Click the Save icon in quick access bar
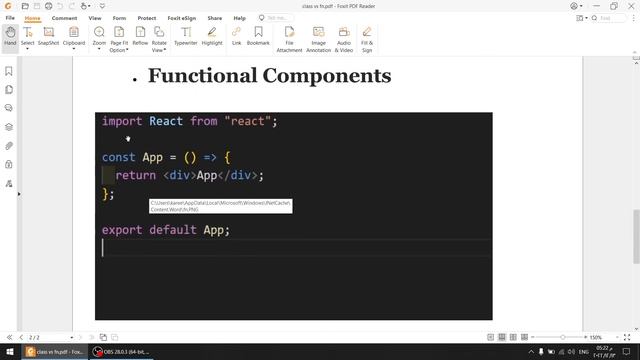Screen dimensions: 640x360 click(37, 6)
